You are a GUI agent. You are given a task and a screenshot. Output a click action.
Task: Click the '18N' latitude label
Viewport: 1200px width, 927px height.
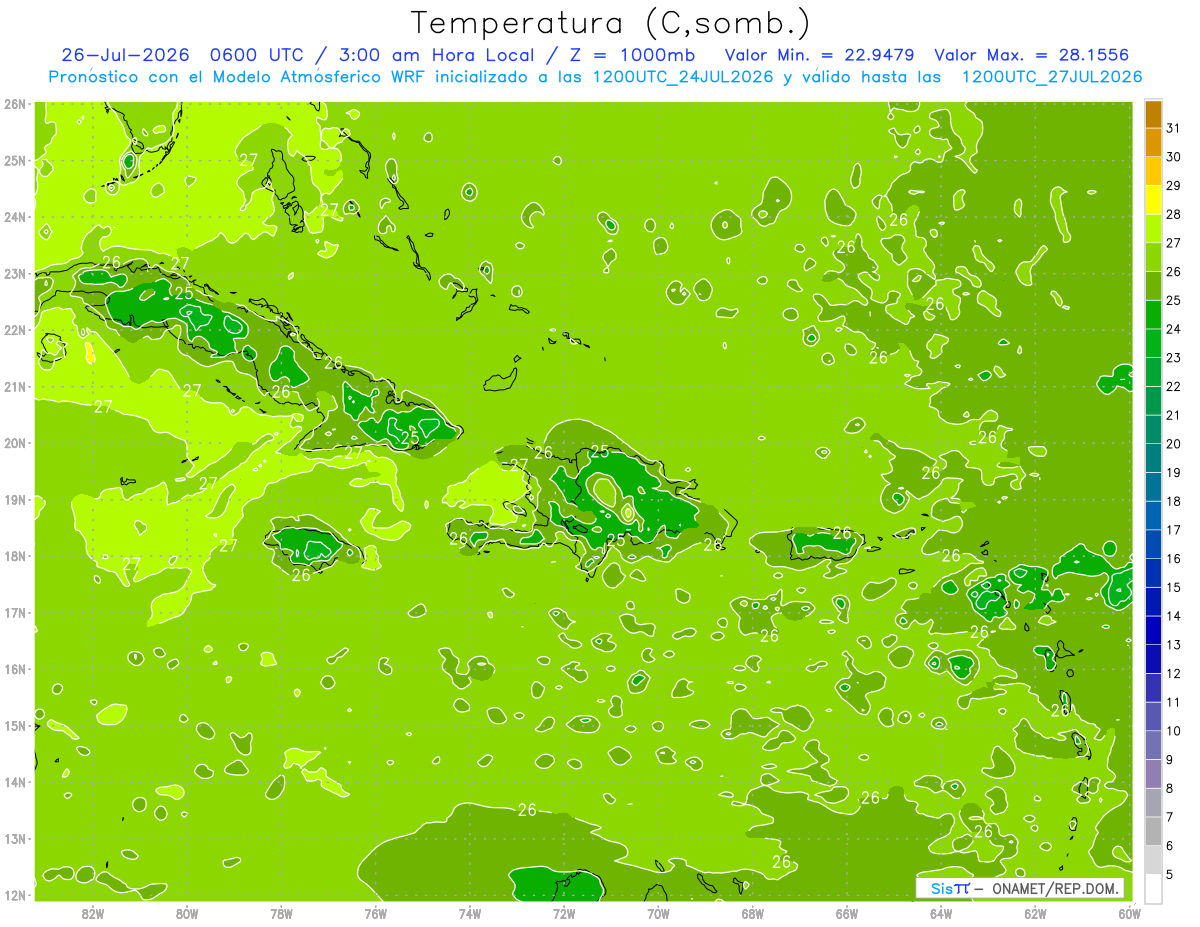click(15, 556)
